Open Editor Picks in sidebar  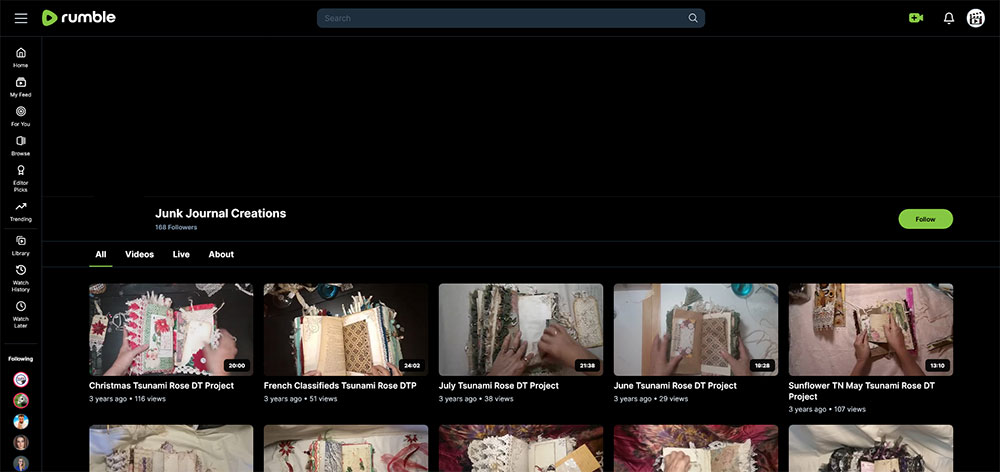tap(21, 179)
